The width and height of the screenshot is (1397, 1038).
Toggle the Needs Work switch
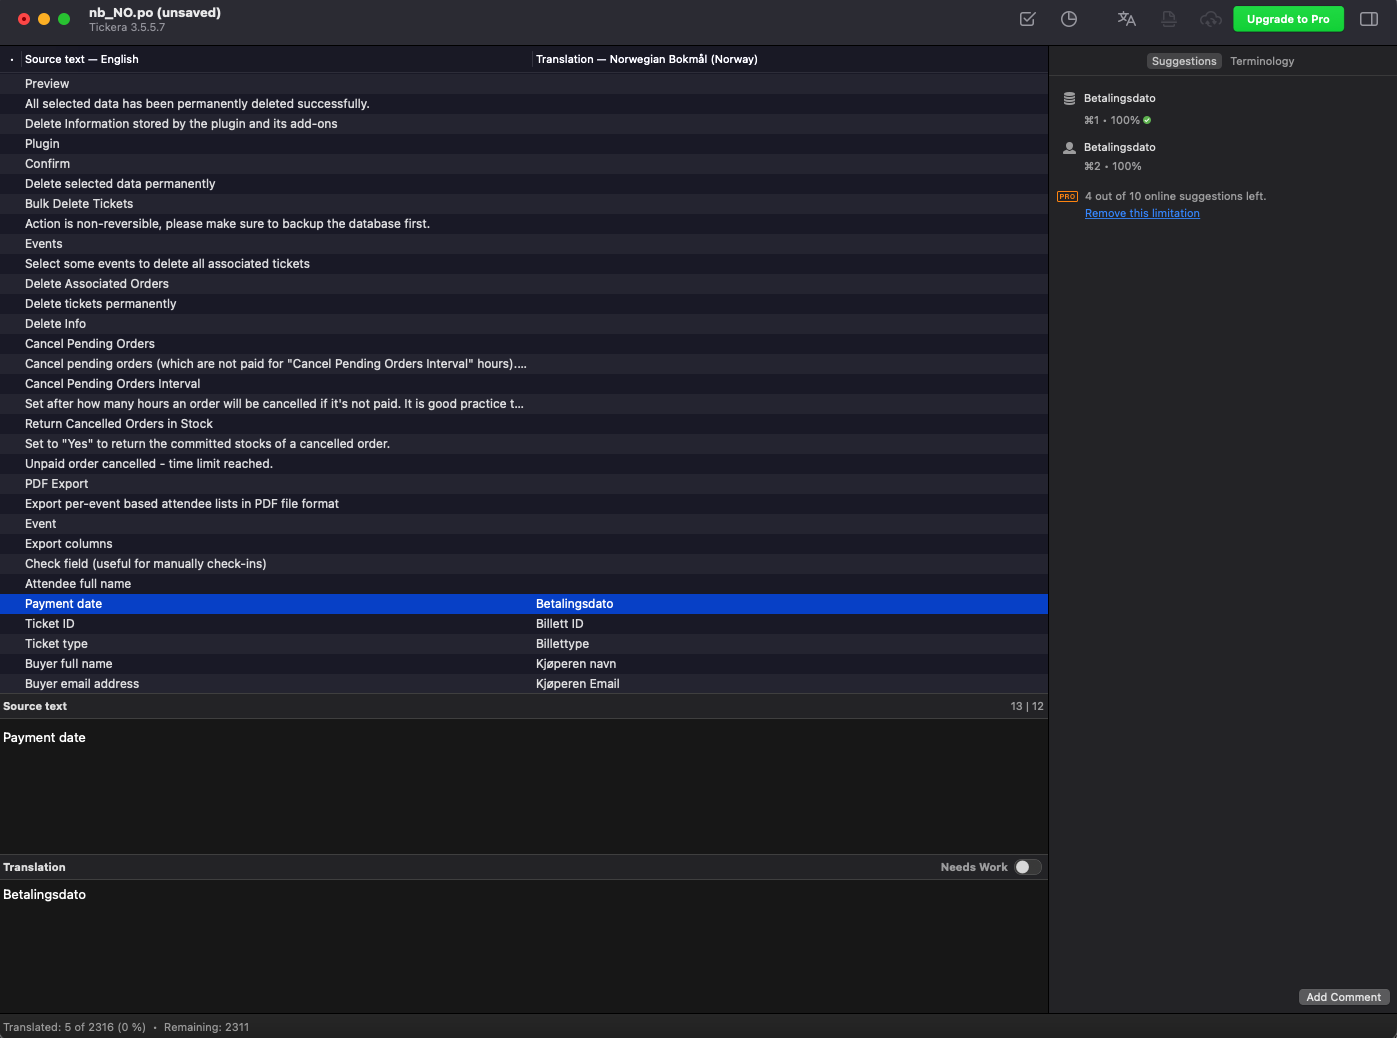tap(1027, 867)
